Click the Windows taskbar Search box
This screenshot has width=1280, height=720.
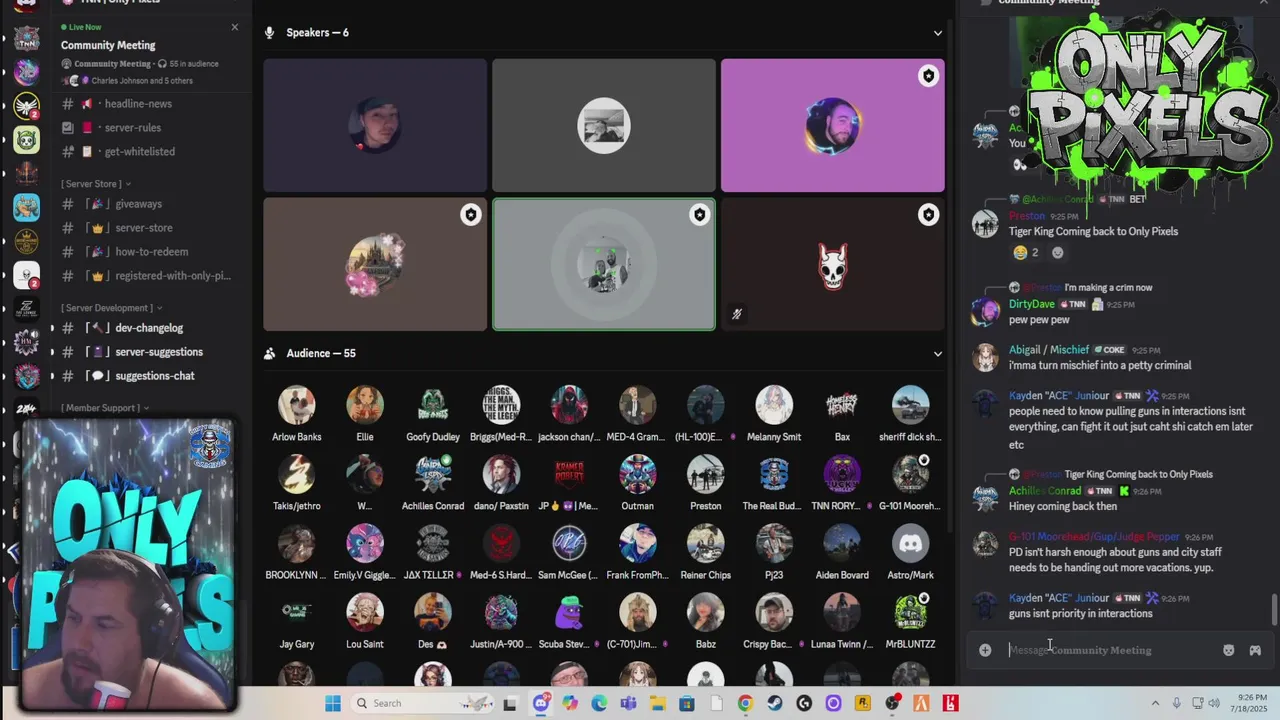tap(420, 703)
